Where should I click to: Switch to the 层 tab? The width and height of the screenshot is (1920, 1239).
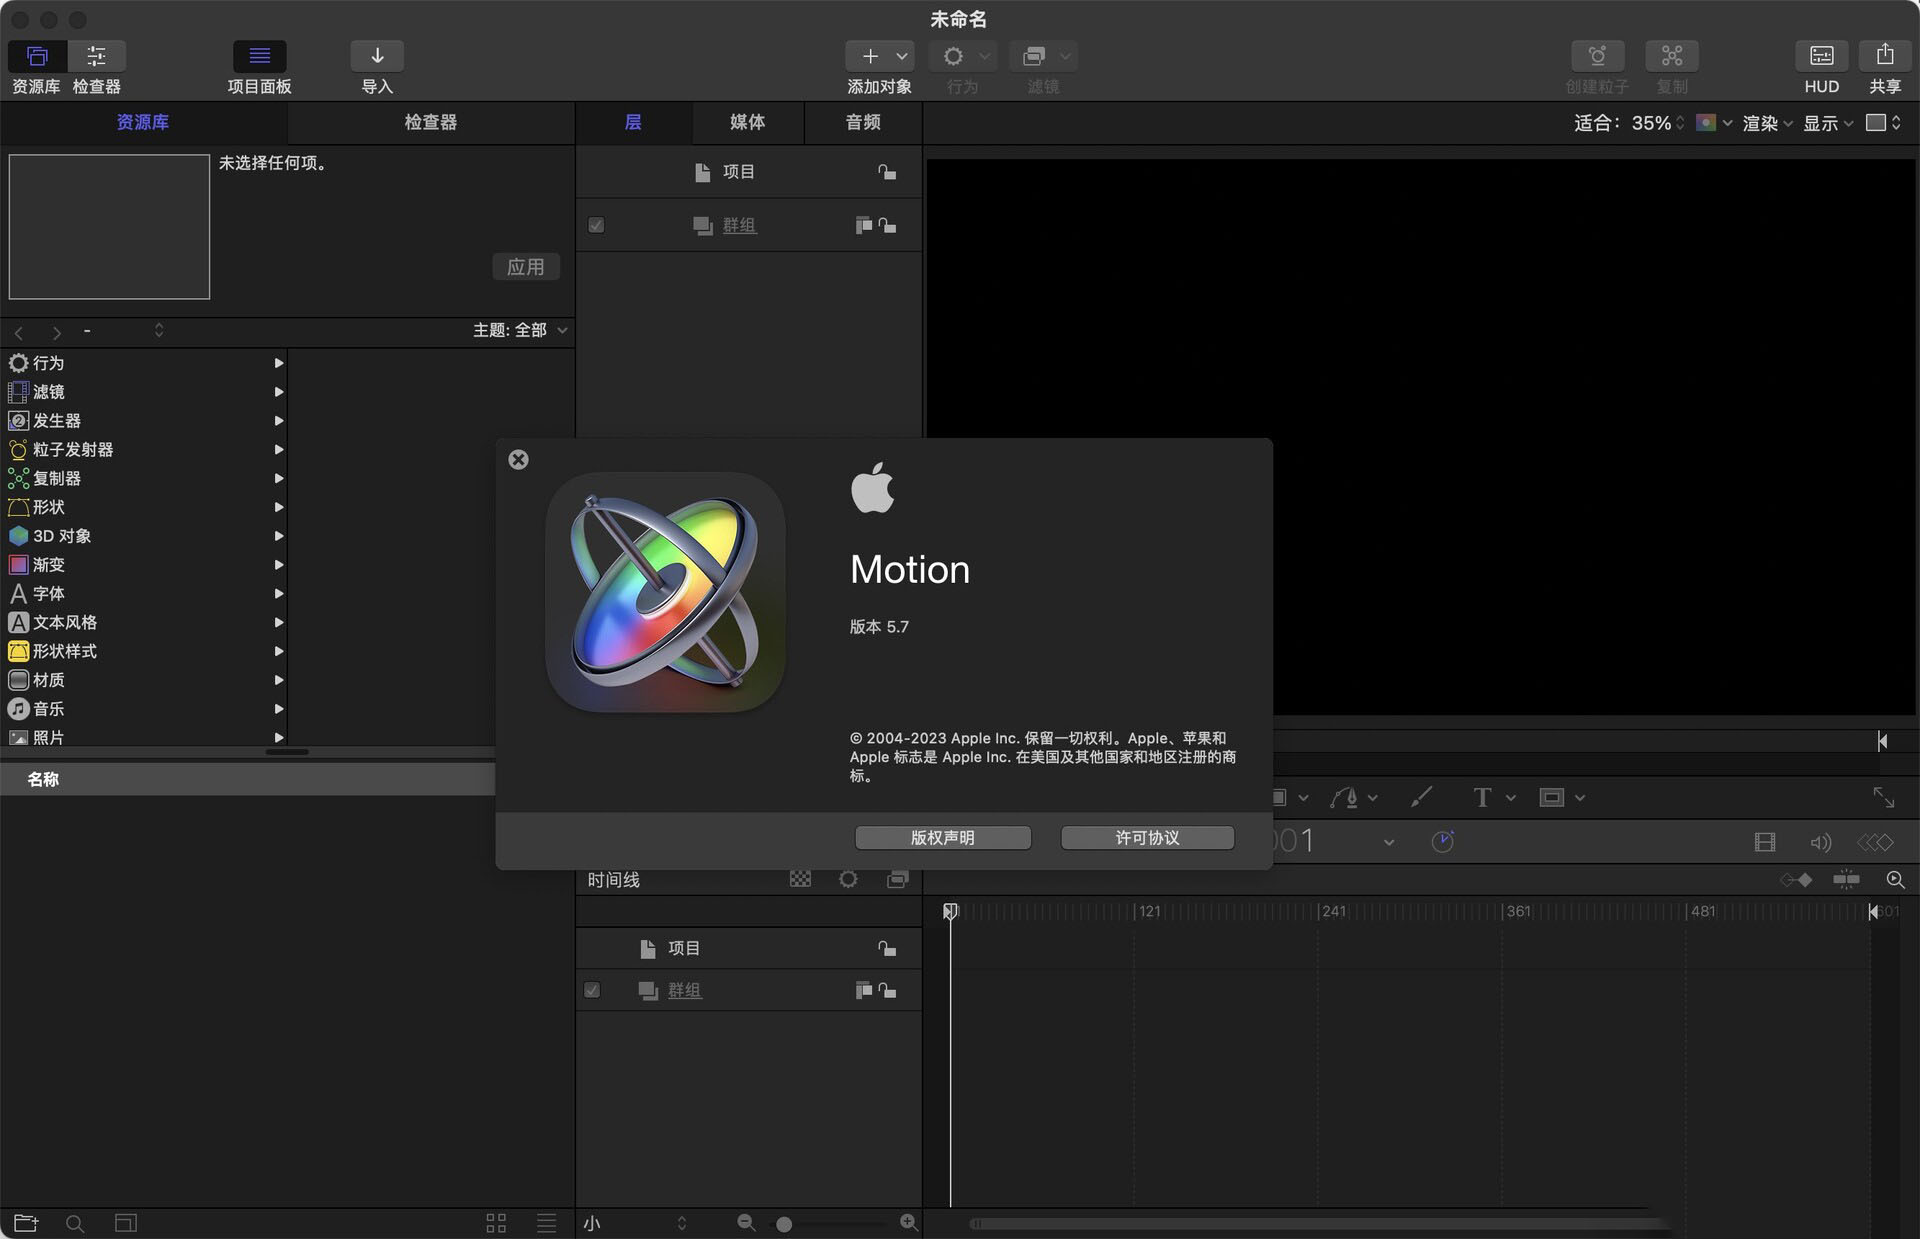click(633, 122)
